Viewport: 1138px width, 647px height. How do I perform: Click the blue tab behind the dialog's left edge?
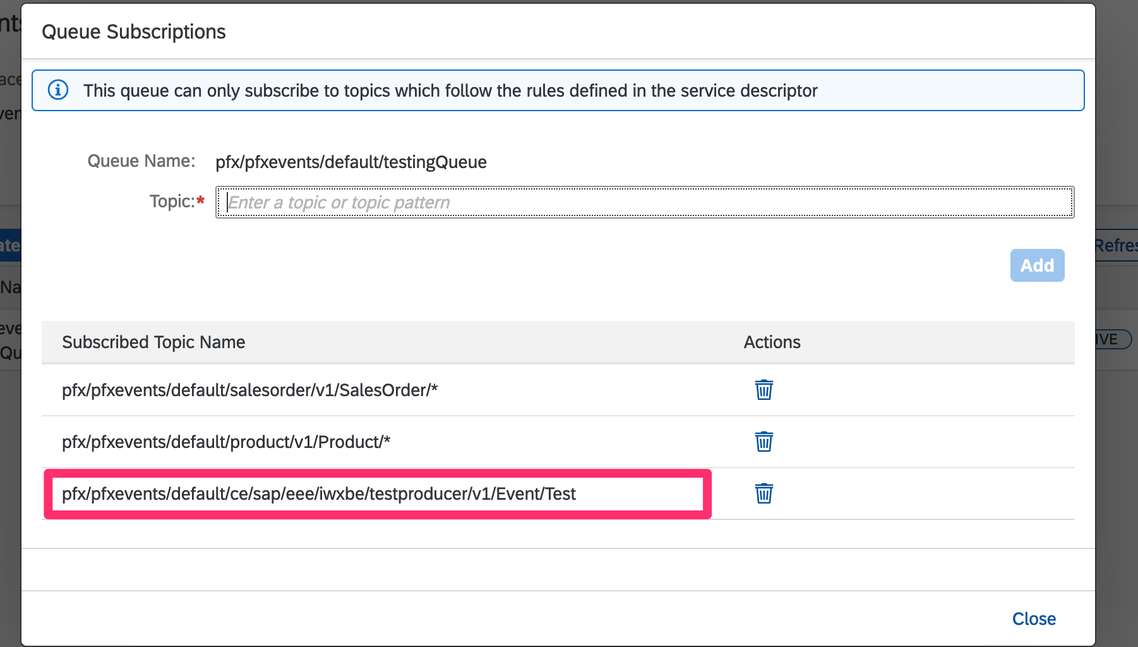coord(10,245)
